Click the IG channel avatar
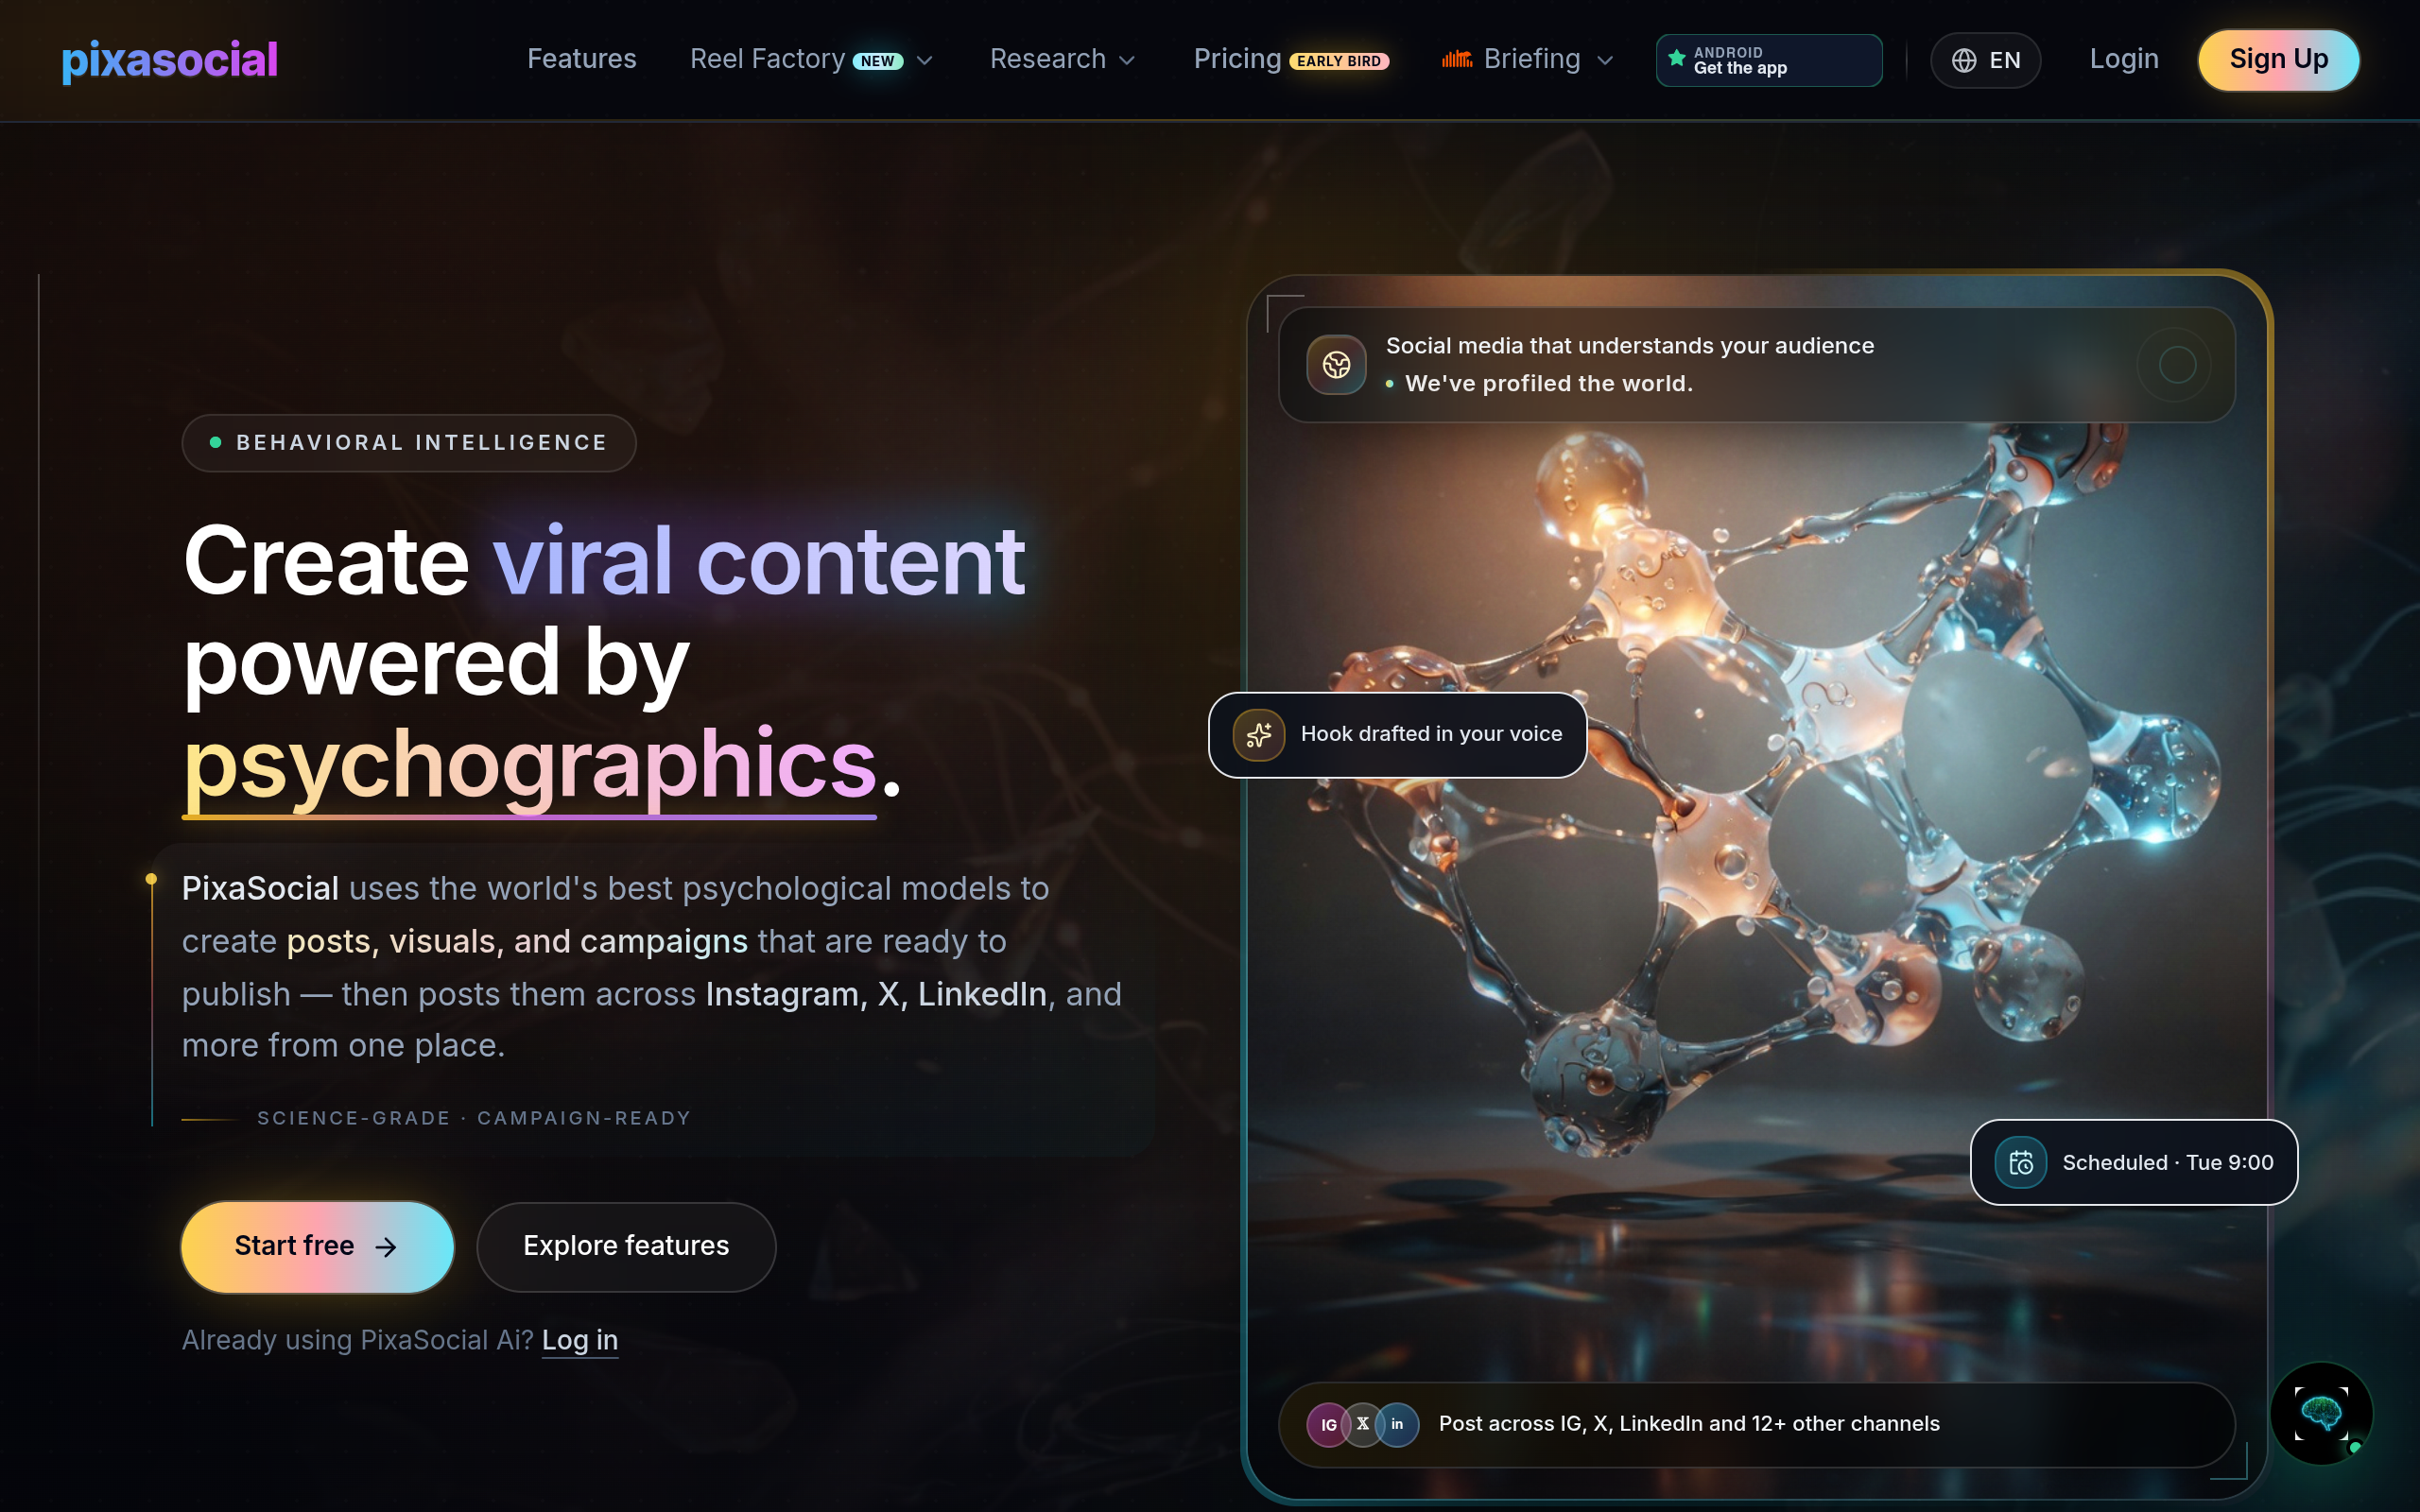Image resolution: width=2420 pixels, height=1512 pixels. pyautogui.click(x=1328, y=1425)
